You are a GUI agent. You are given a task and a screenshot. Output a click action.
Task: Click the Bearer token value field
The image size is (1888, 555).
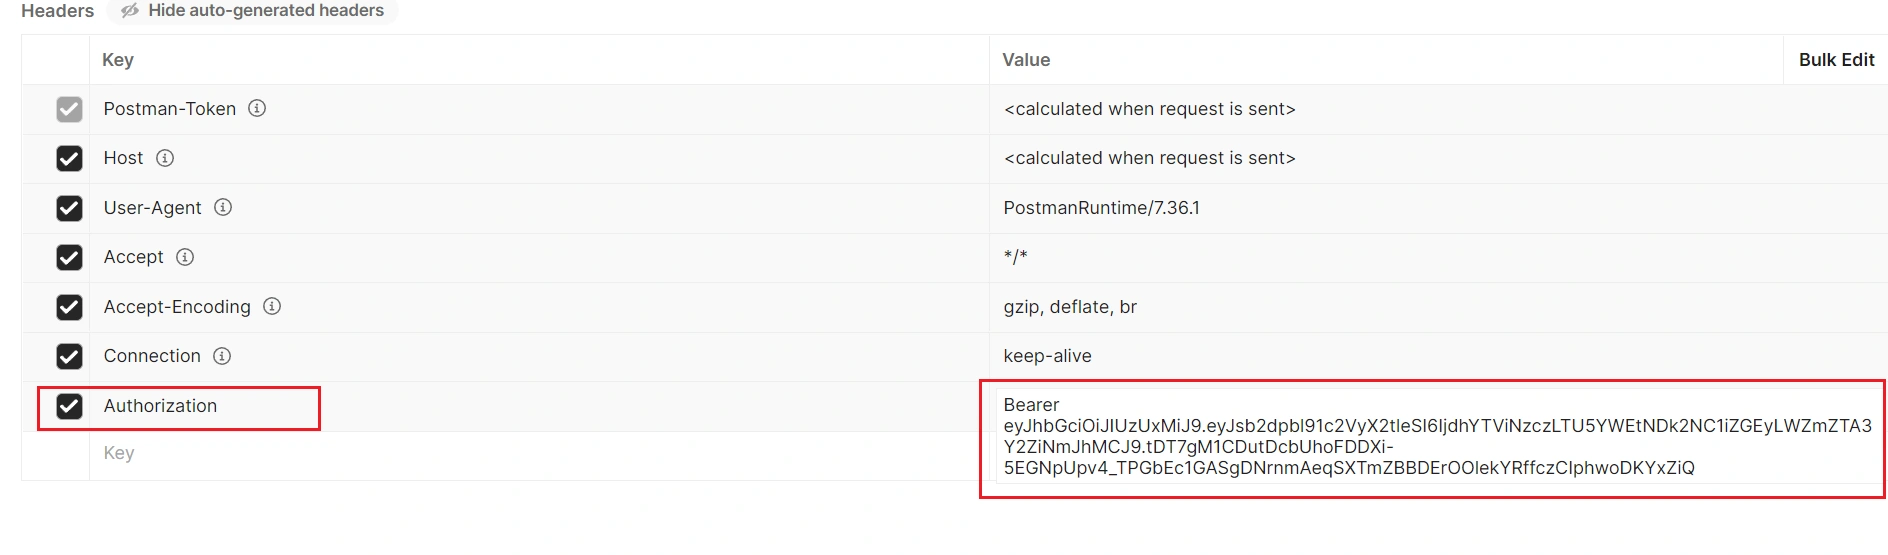tap(1436, 437)
